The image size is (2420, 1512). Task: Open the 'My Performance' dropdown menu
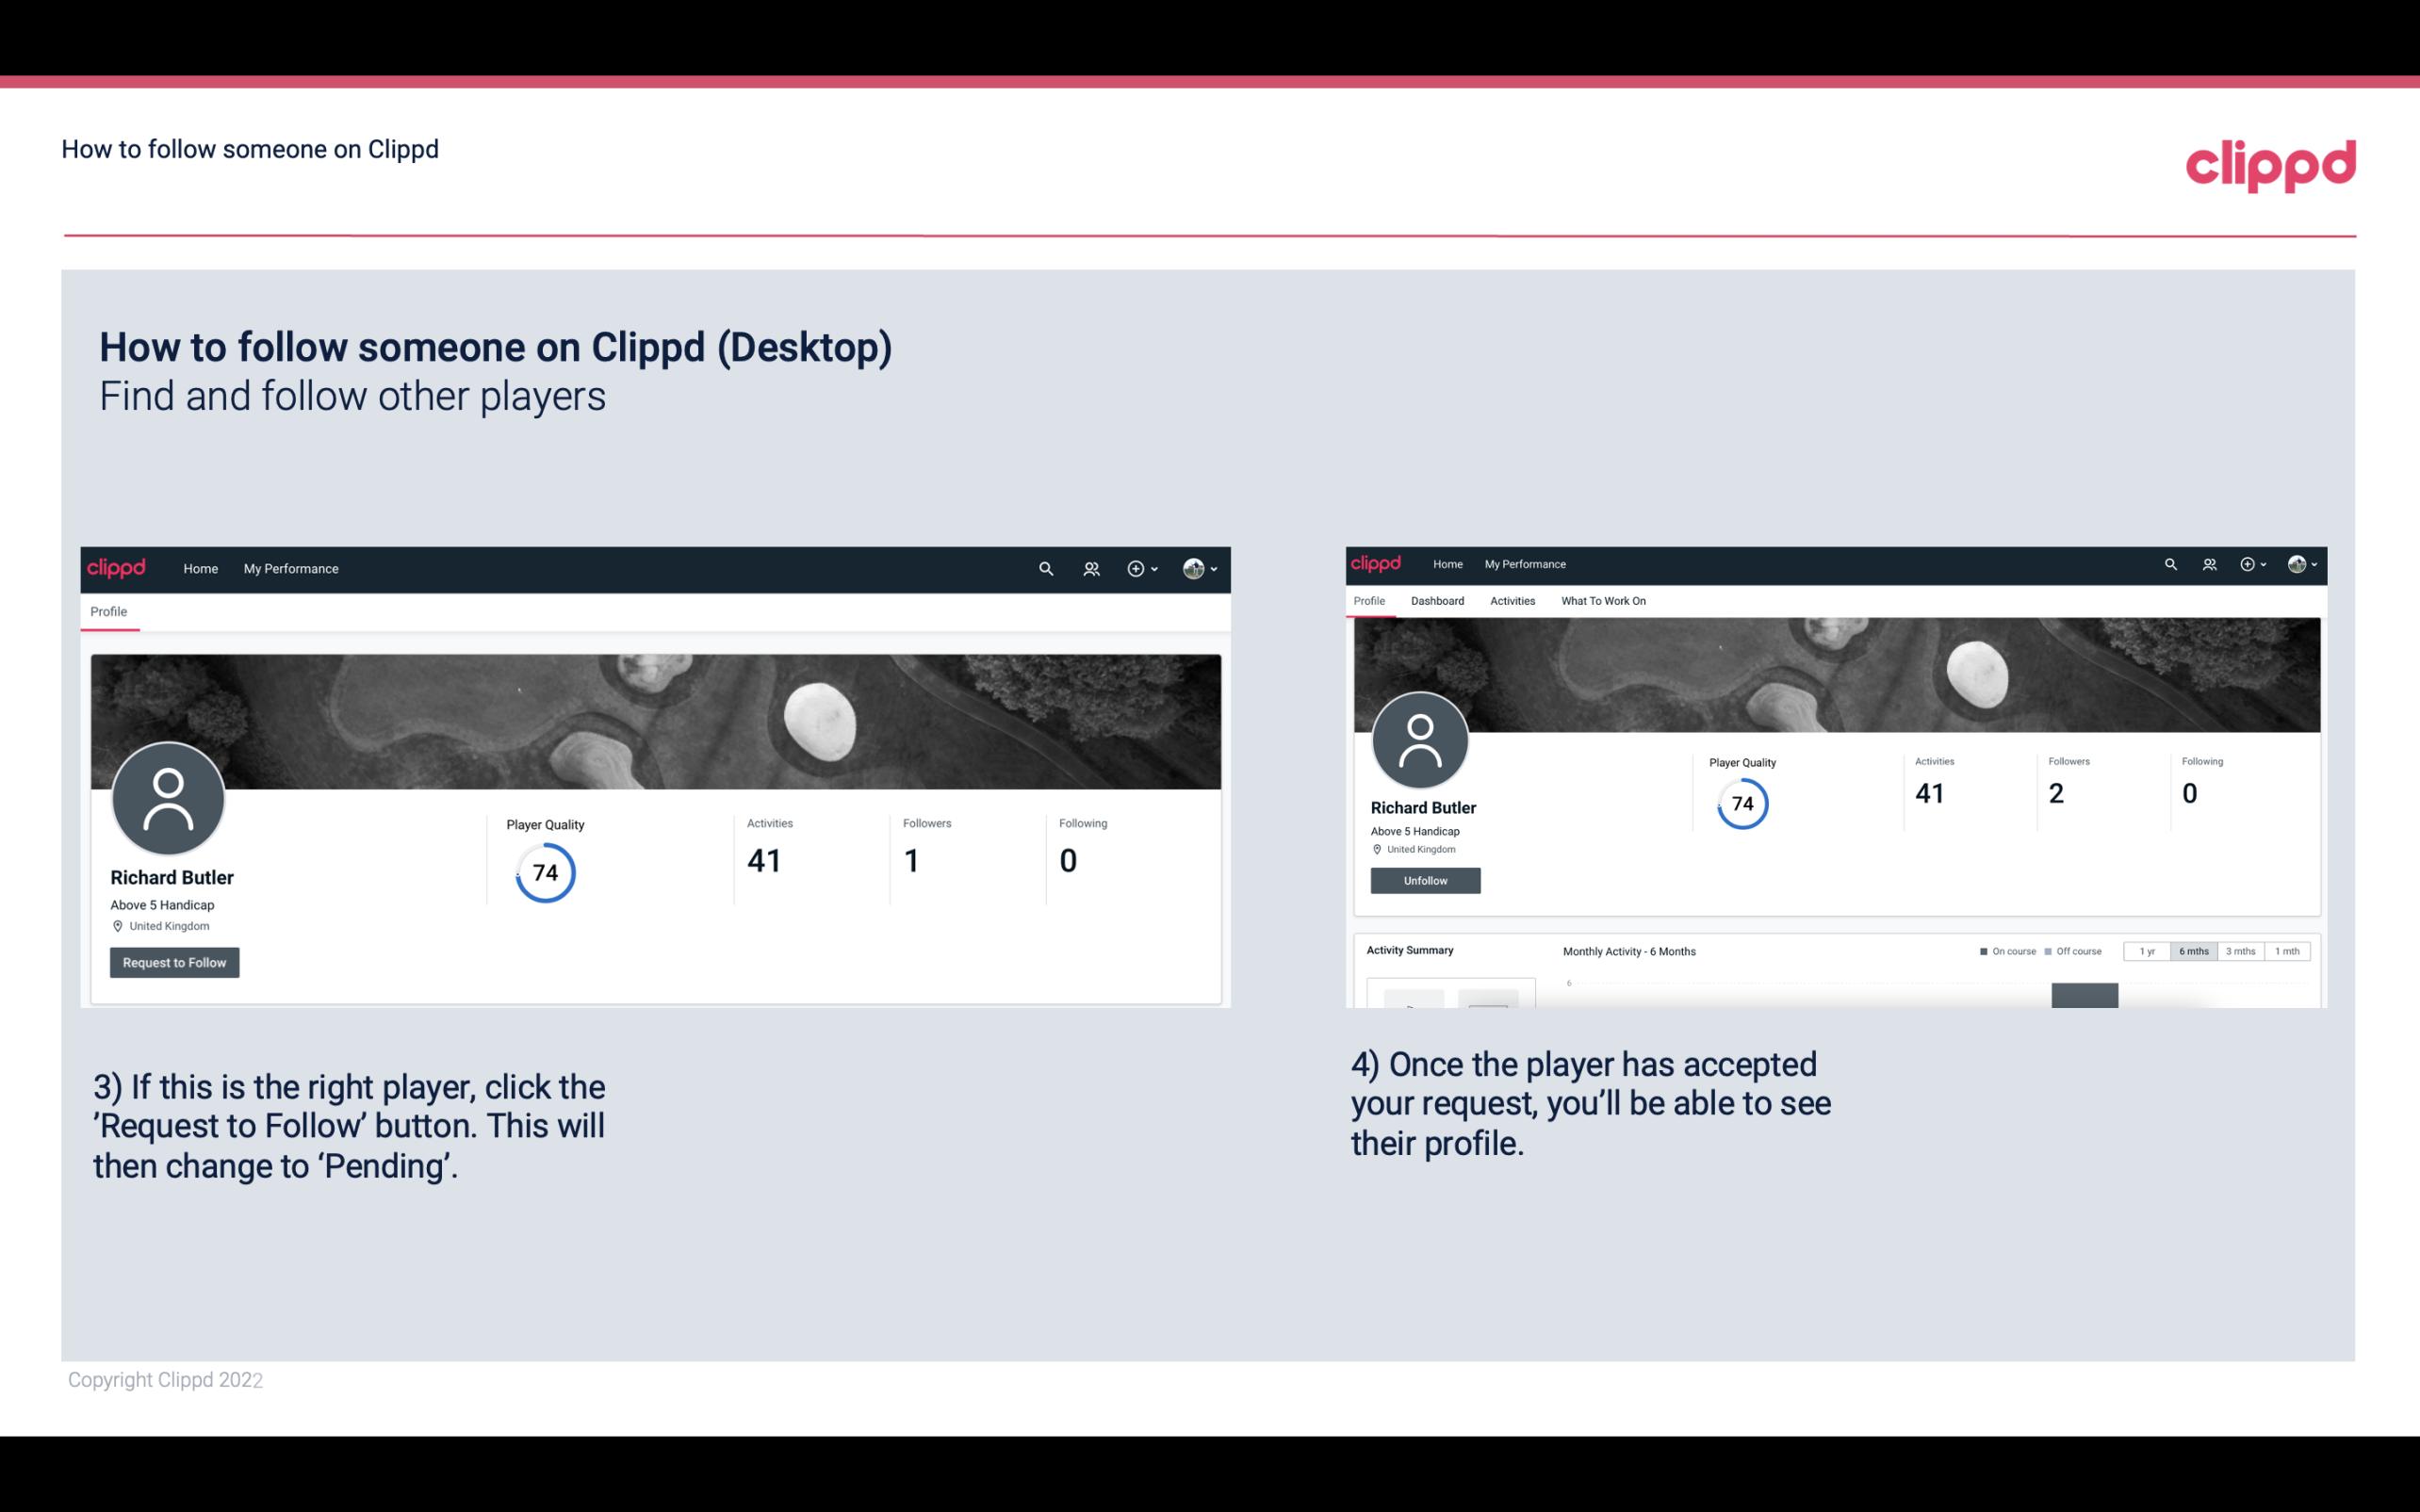pyautogui.click(x=289, y=568)
